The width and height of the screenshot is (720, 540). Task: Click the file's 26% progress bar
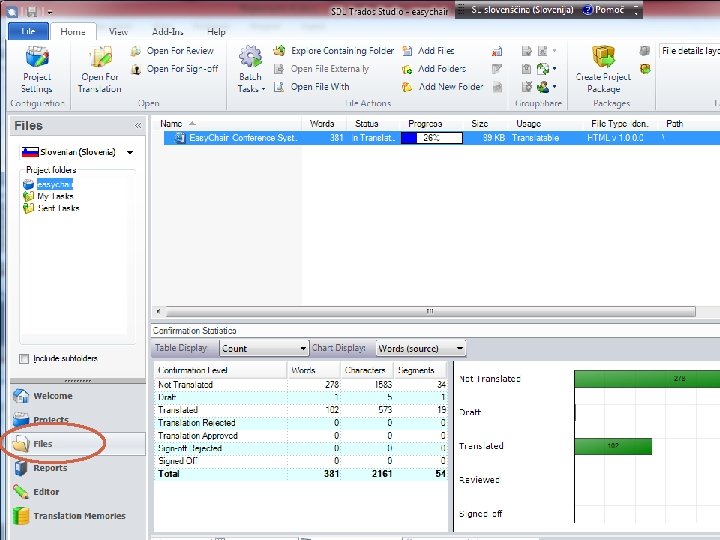pyautogui.click(x=432, y=138)
